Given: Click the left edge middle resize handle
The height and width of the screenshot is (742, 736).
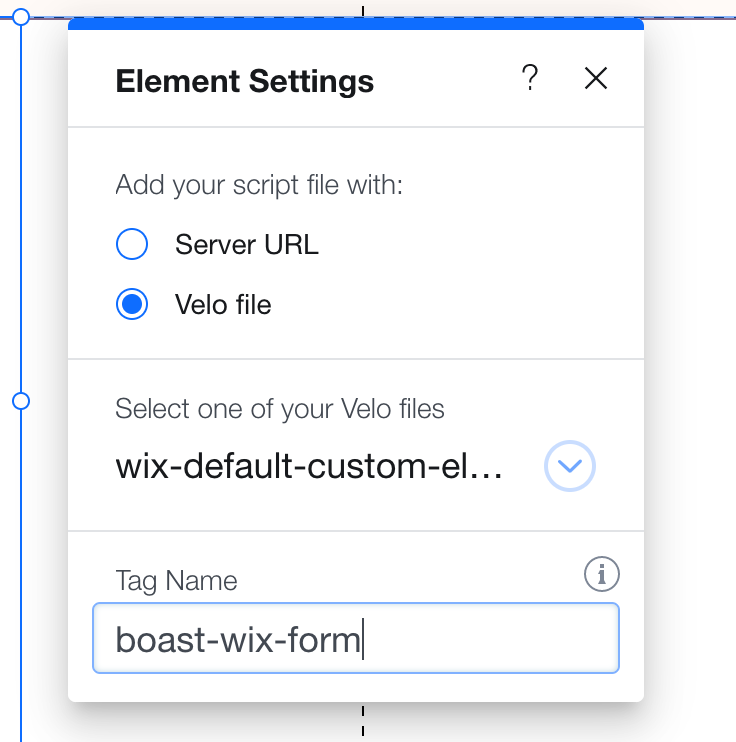Looking at the screenshot, I should [x=21, y=401].
